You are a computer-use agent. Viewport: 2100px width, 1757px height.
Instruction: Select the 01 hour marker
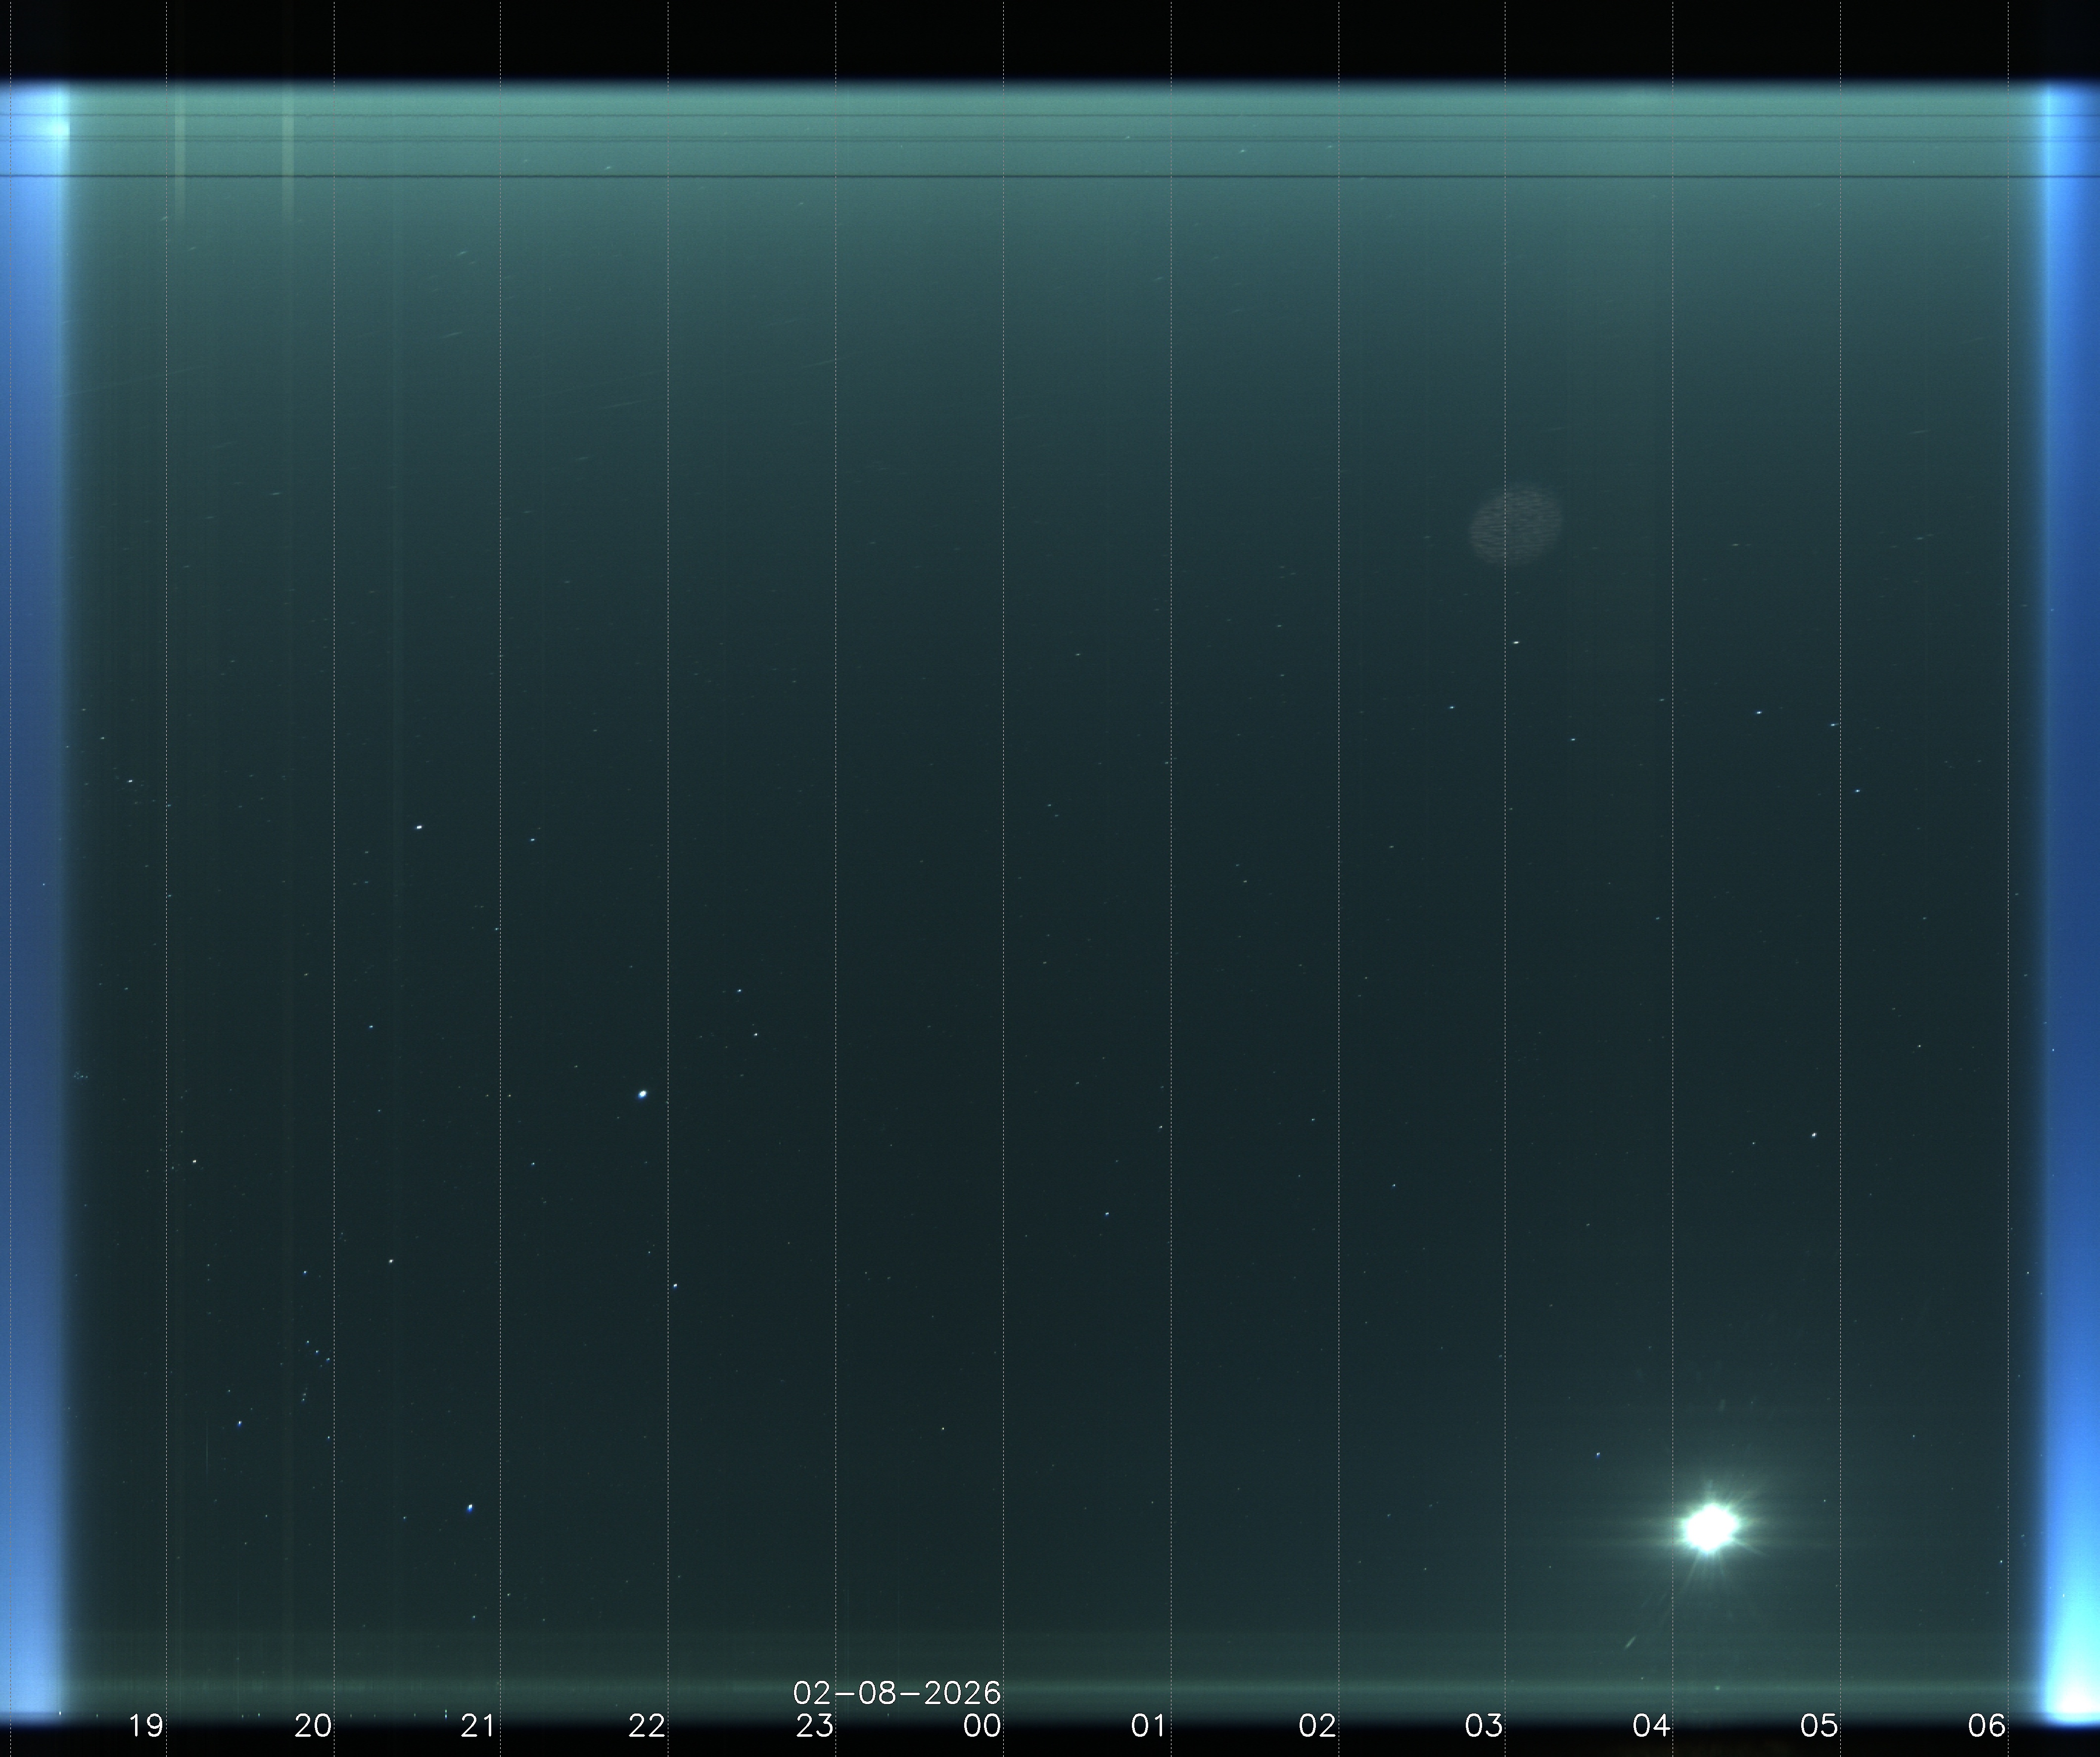pyautogui.click(x=1149, y=1726)
